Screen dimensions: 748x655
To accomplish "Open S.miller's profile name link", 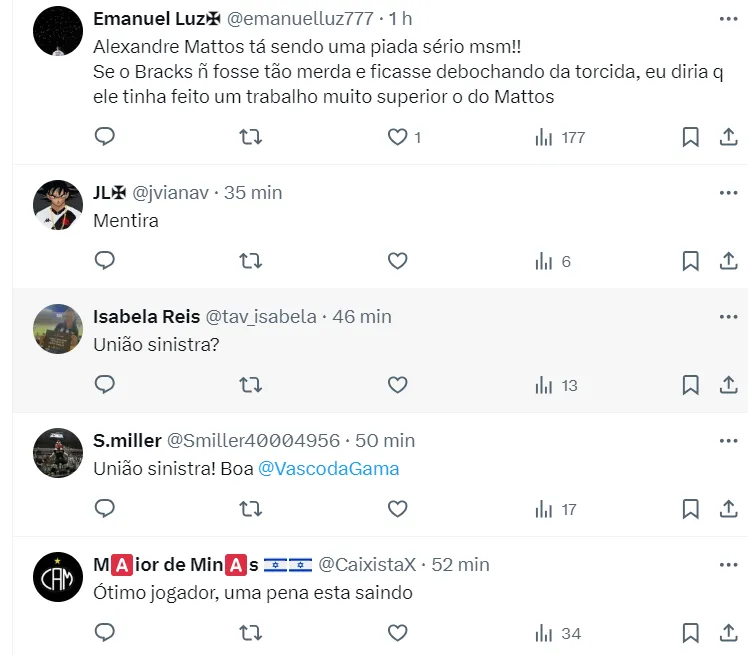I will 126,440.
